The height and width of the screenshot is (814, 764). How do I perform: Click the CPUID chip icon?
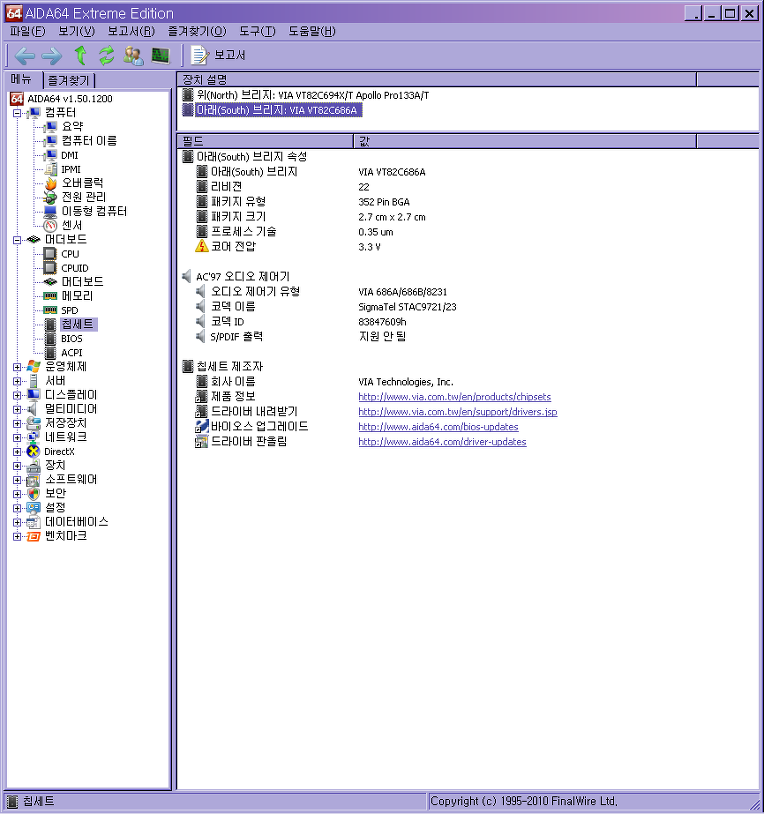click(50, 268)
